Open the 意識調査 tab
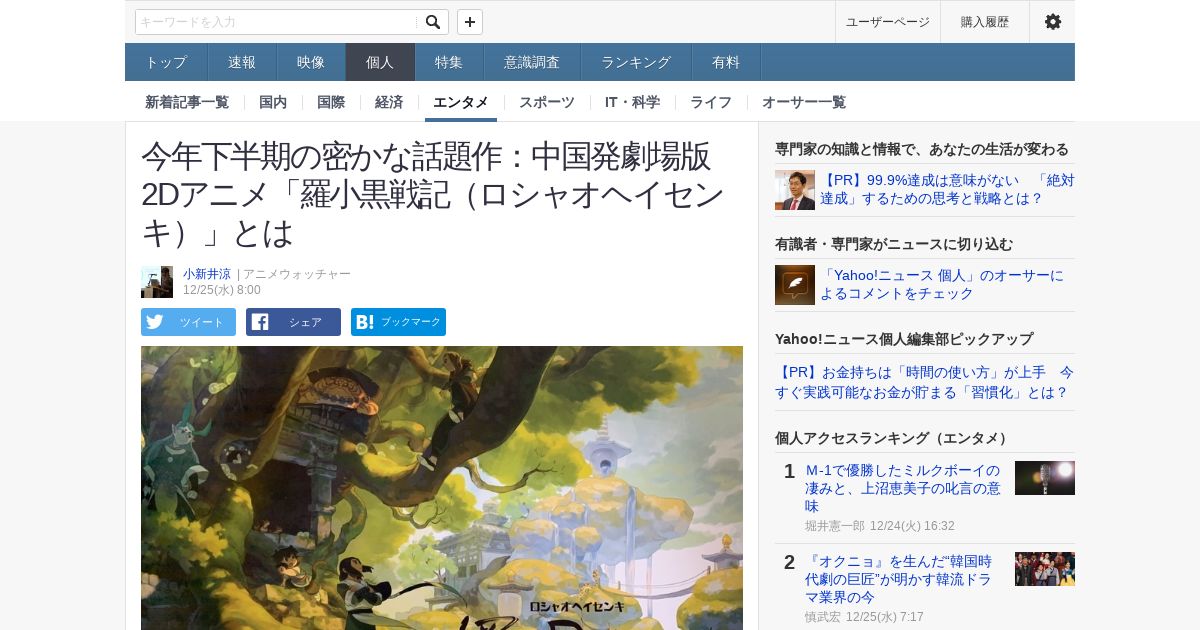 [532, 62]
